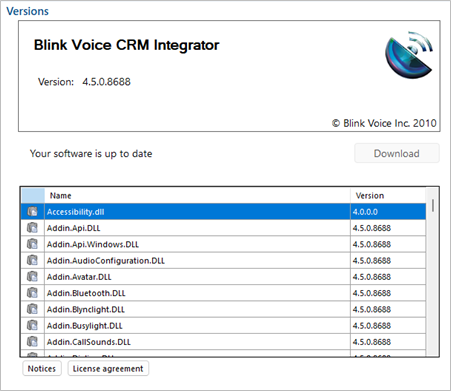
Task: Open the Notices button
Action: point(42,369)
